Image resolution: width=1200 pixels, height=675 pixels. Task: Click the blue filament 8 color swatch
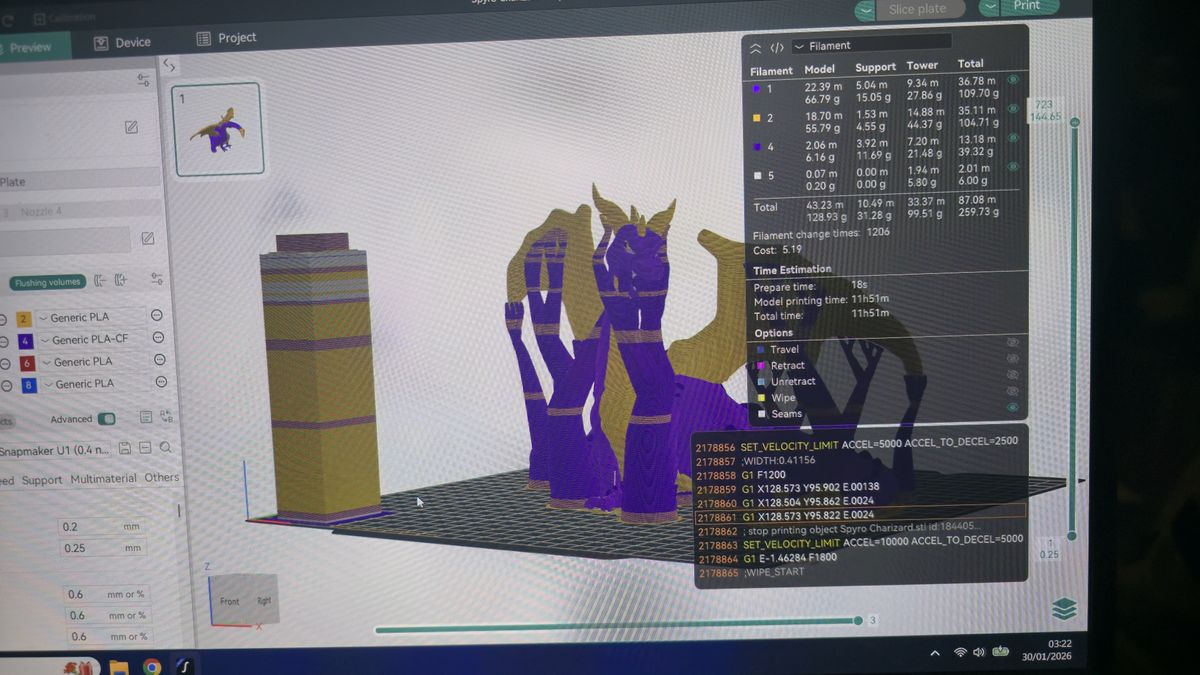coord(28,385)
